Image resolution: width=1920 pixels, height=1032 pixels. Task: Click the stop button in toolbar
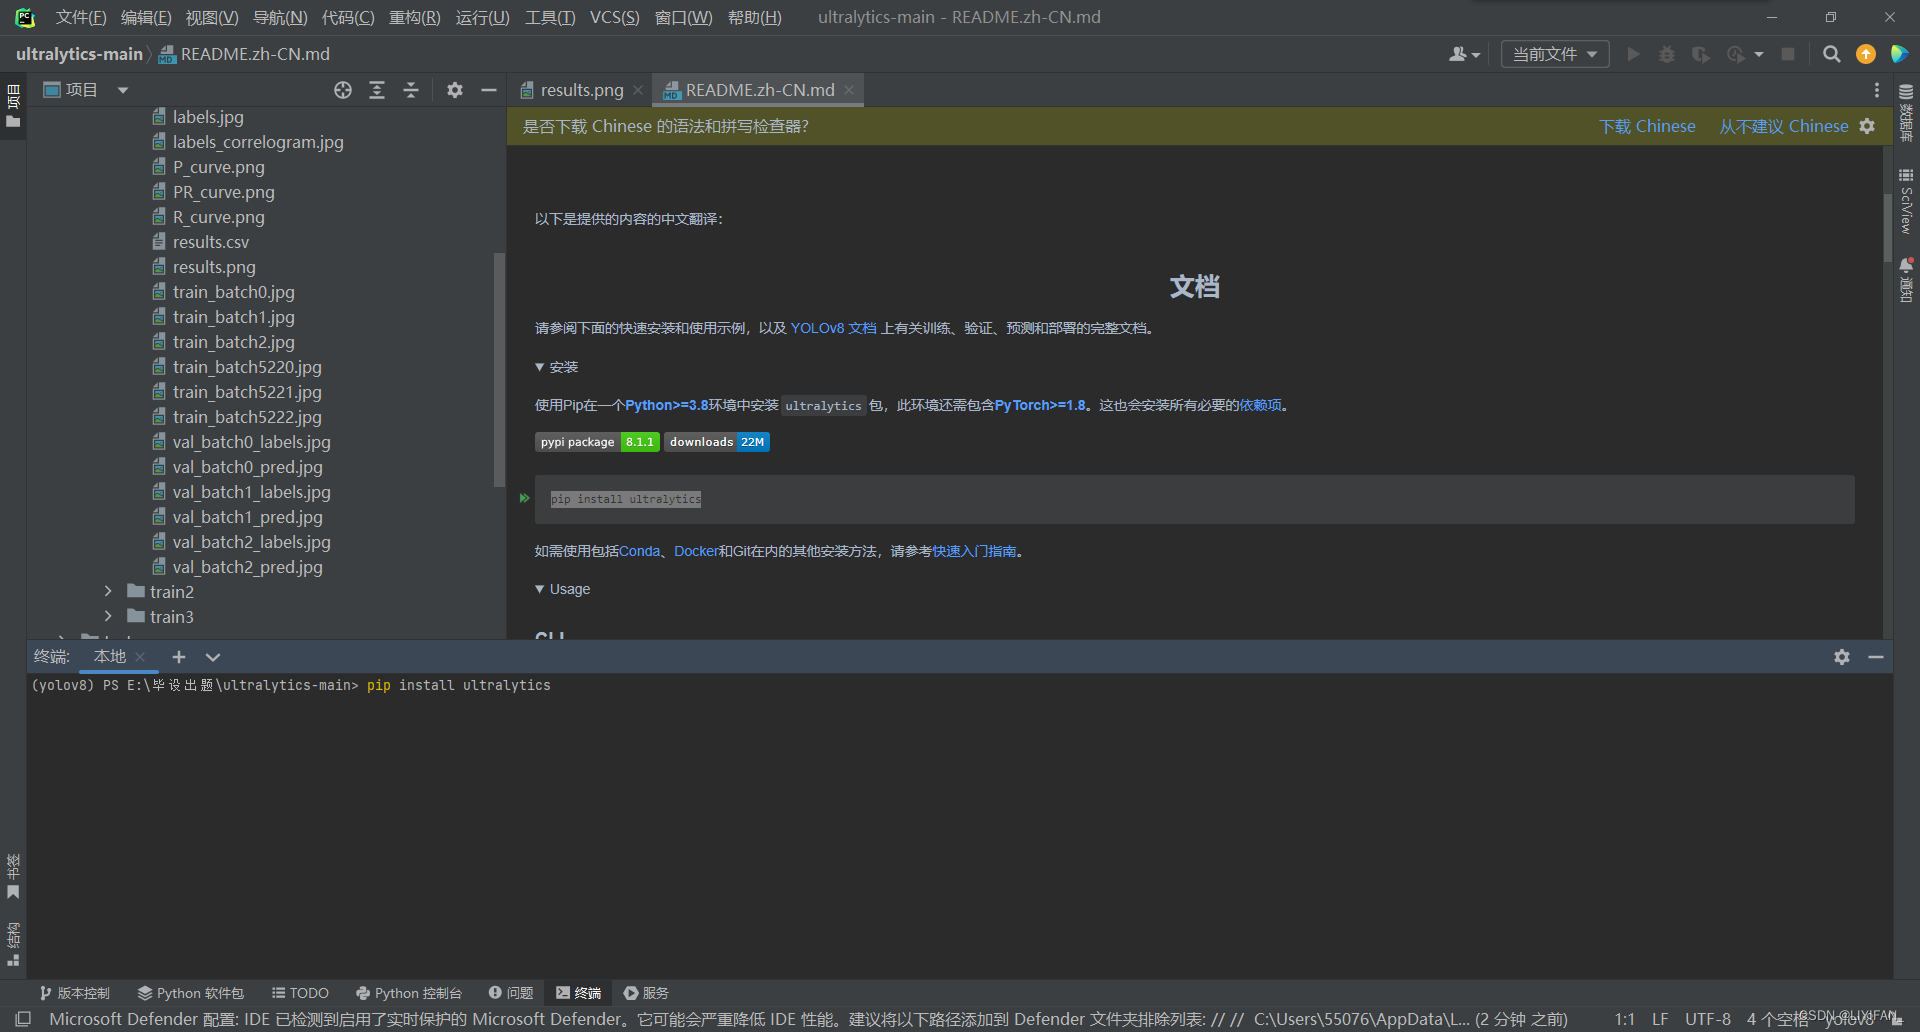coord(1788,54)
